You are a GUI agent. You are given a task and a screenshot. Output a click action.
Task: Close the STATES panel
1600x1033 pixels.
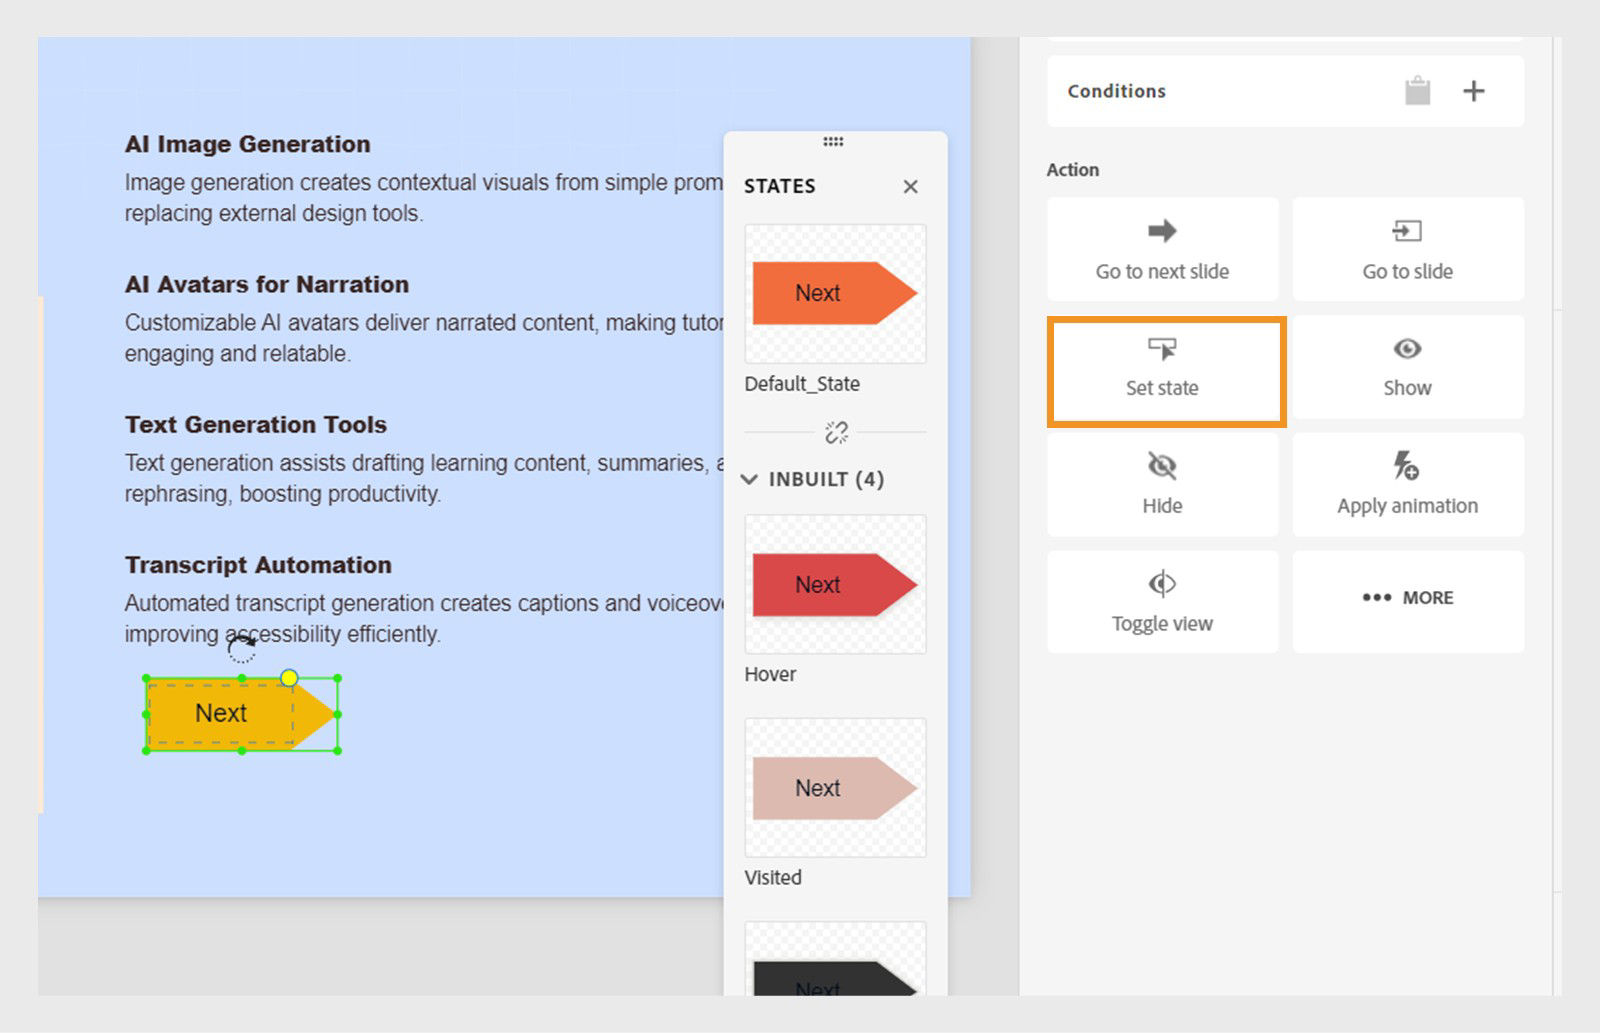coord(910,187)
